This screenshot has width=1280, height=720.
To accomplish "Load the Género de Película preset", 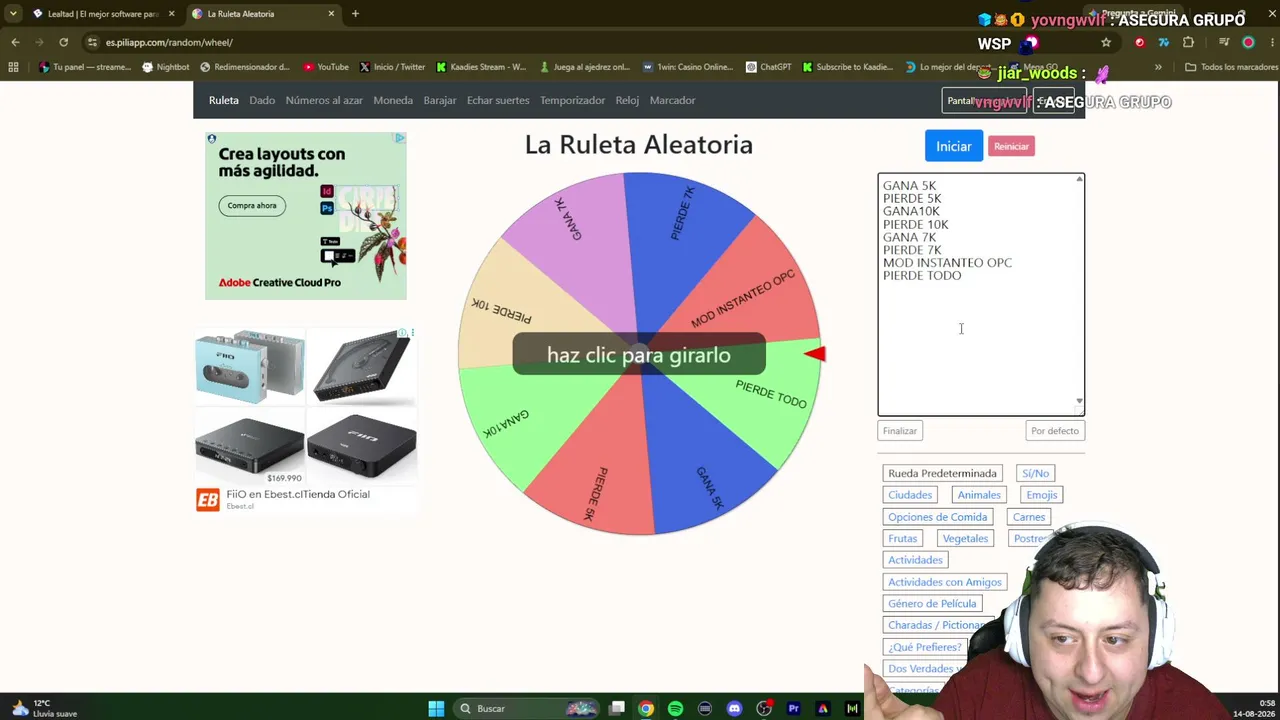I will [x=932, y=603].
